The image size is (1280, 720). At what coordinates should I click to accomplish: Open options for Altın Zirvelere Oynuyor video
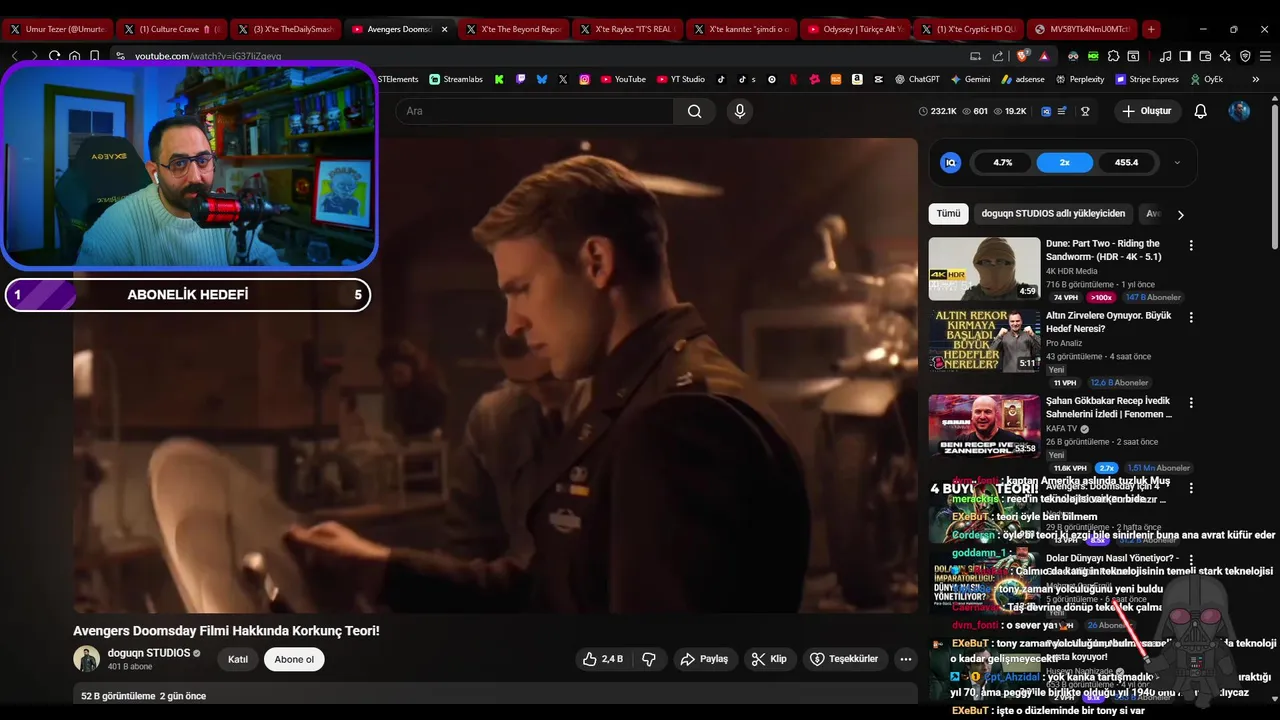[x=1191, y=317]
